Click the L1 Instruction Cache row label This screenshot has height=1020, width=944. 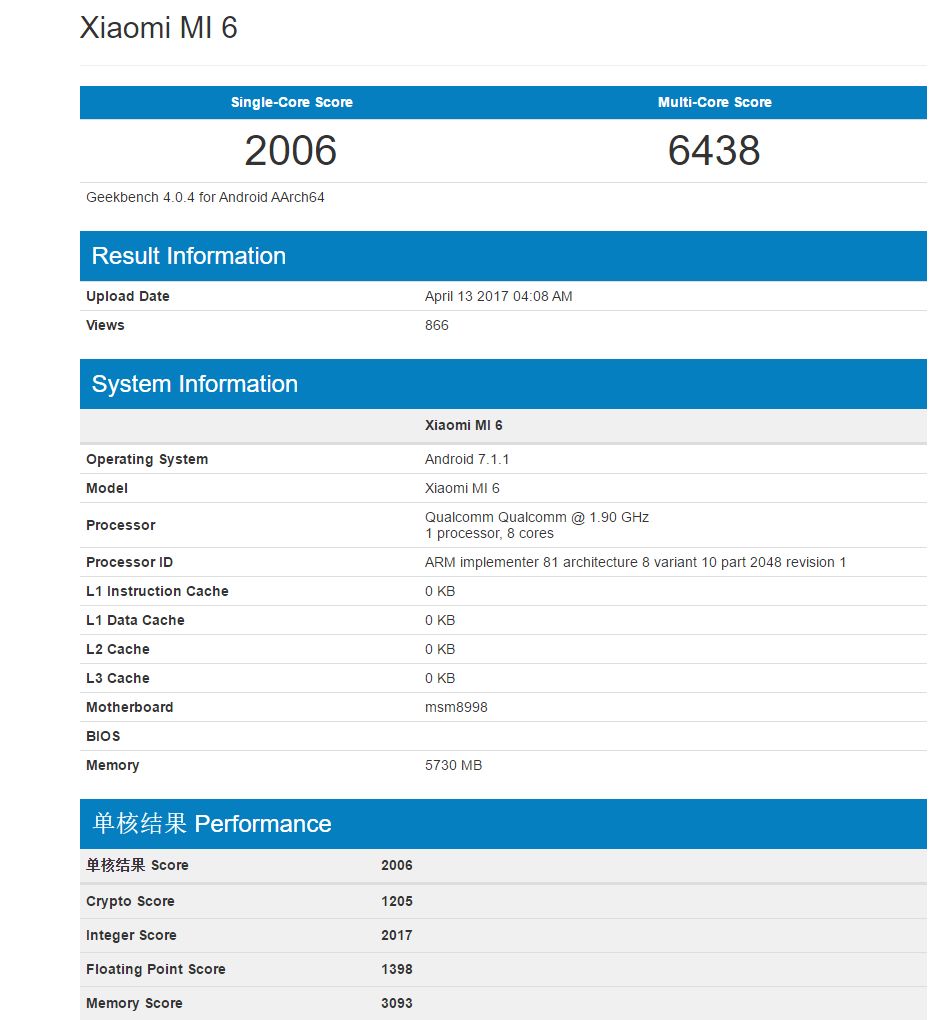(157, 591)
